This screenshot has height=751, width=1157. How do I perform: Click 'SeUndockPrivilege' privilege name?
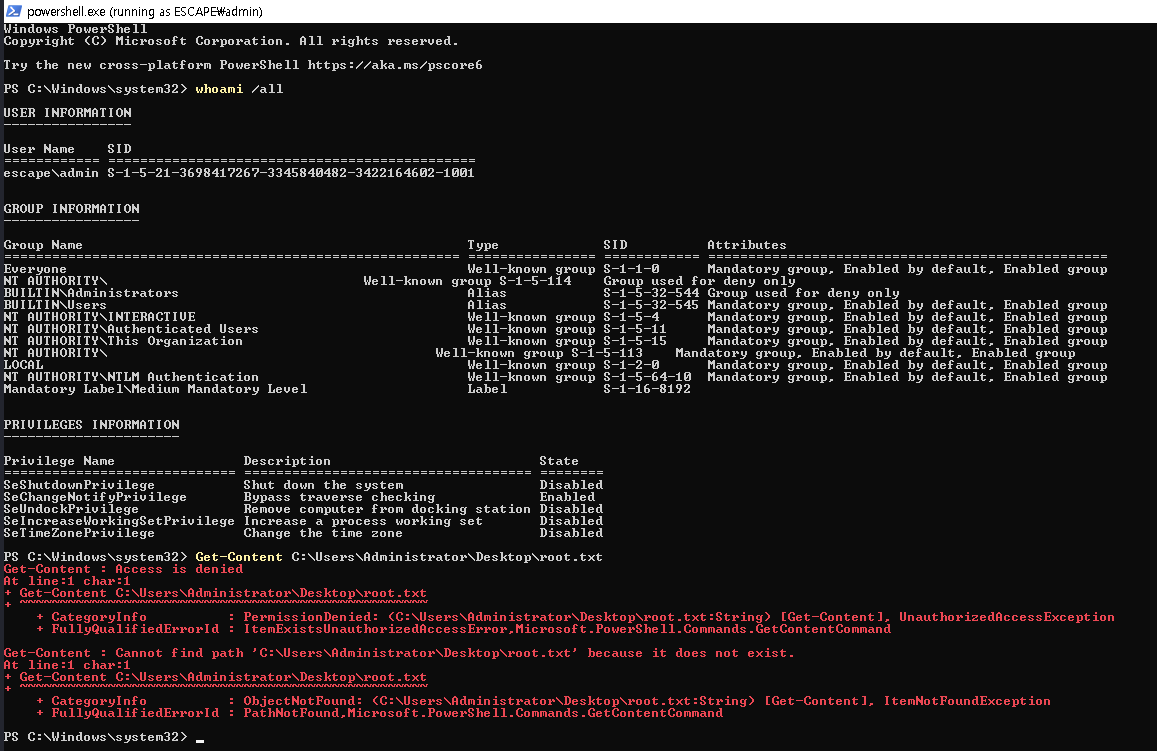(71, 509)
